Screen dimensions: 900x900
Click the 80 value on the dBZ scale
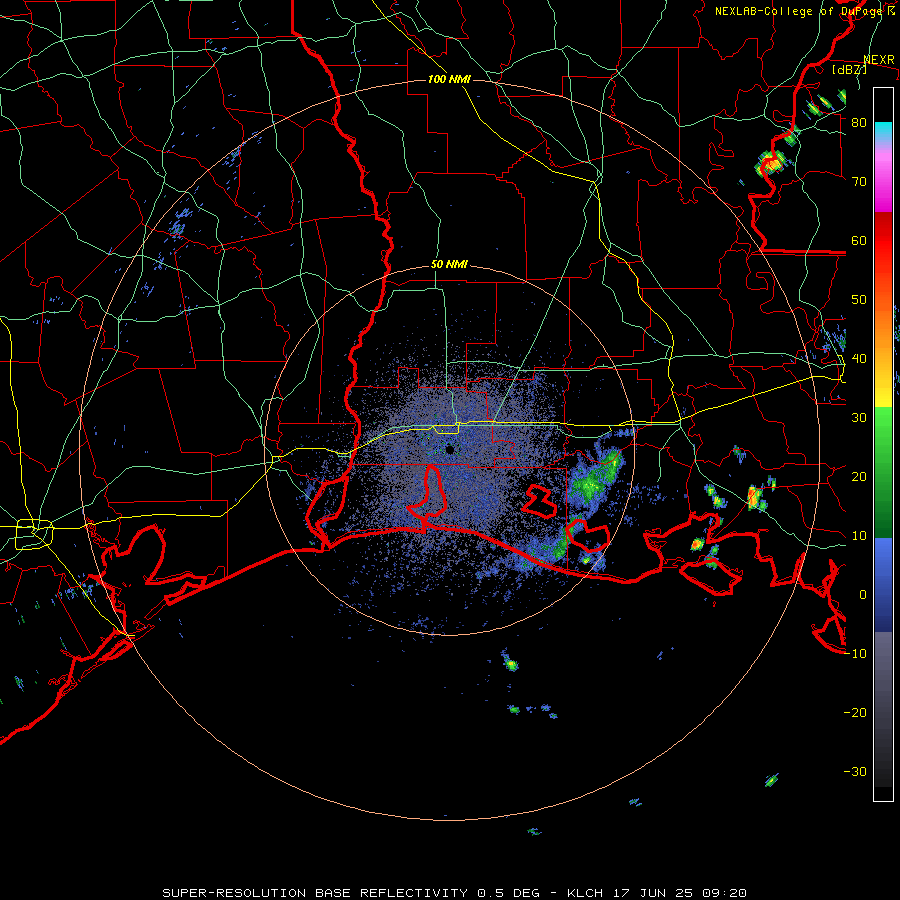coord(859,122)
